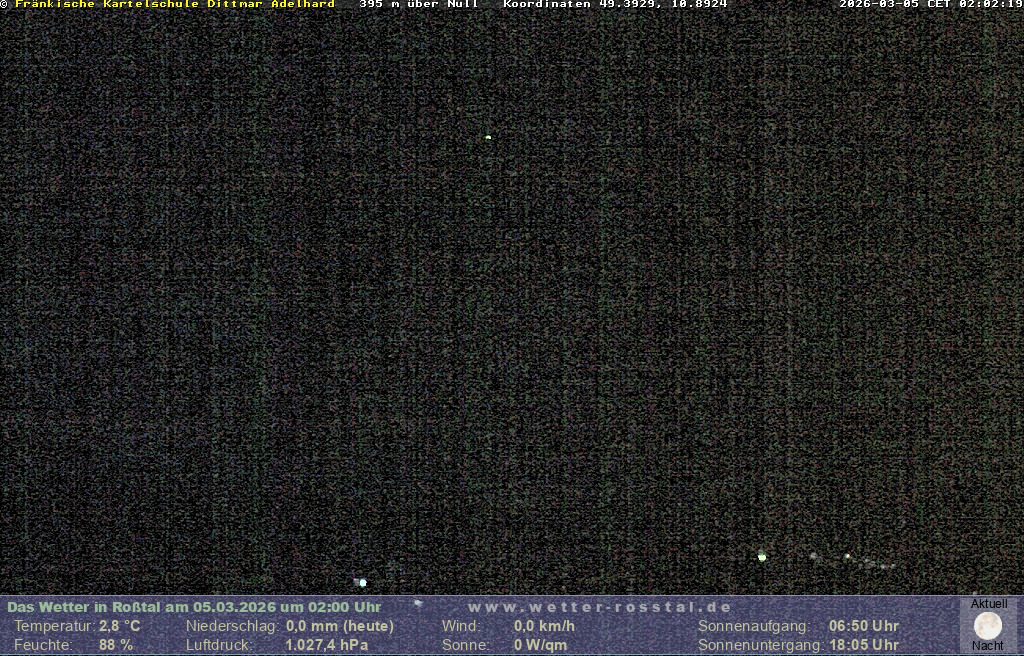Click the Wind speed value 0,0 km/h
The width and height of the screenshot is (1024, 656).
pyautogui.click(x=544, y=626)
